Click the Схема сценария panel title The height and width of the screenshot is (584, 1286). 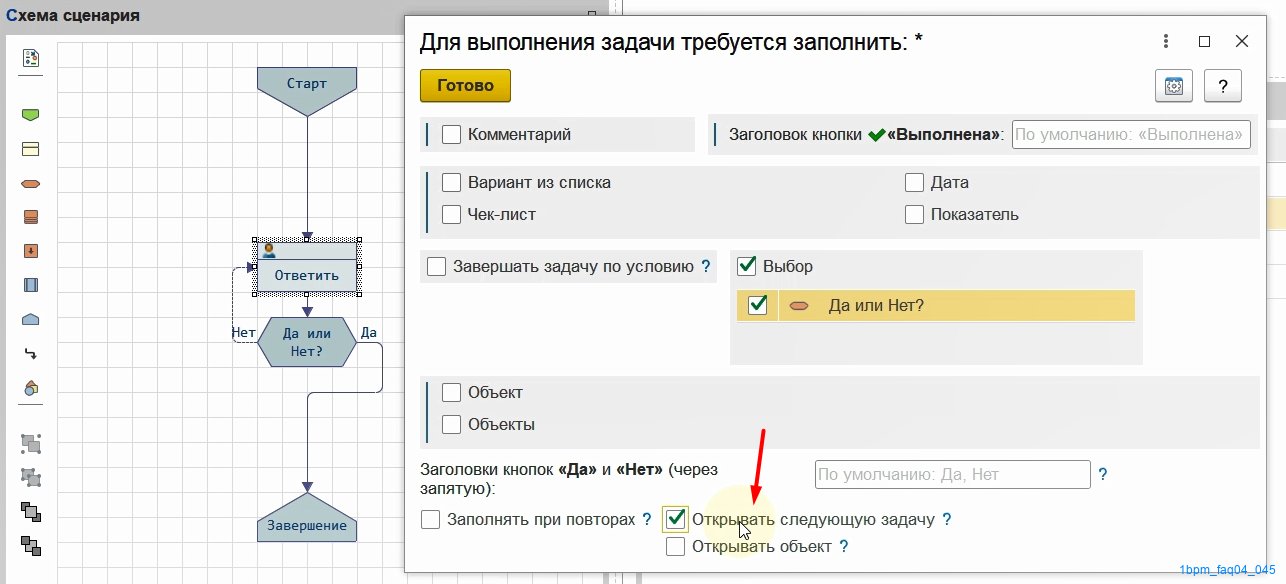point(73,15)
